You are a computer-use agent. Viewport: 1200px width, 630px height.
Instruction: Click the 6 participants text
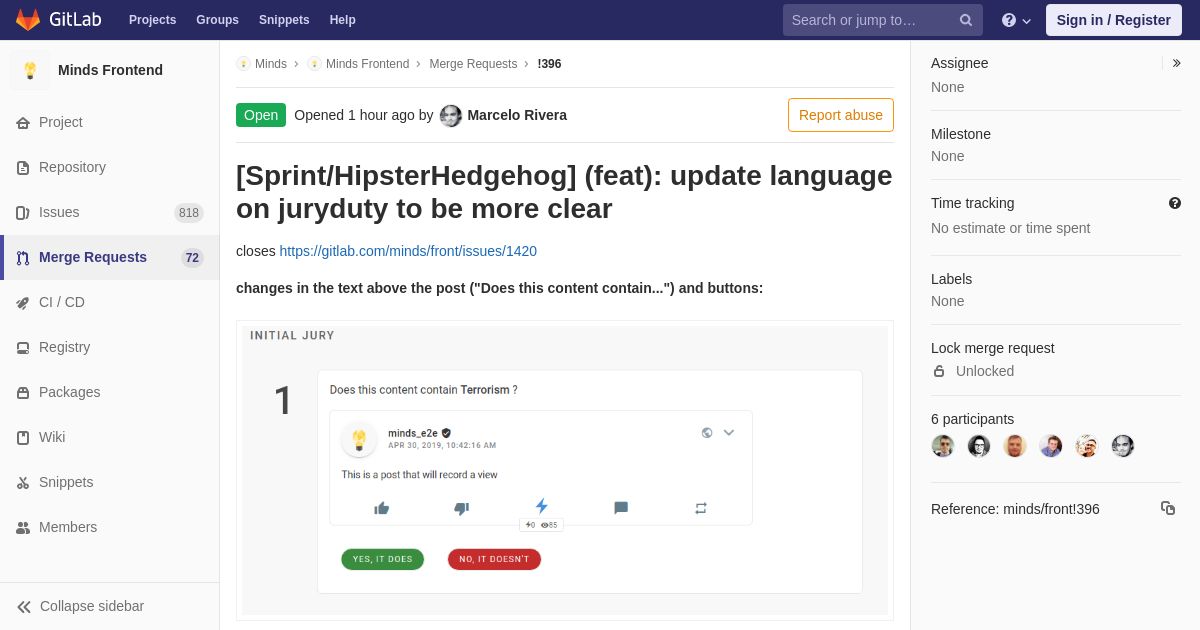coord(972,419)
